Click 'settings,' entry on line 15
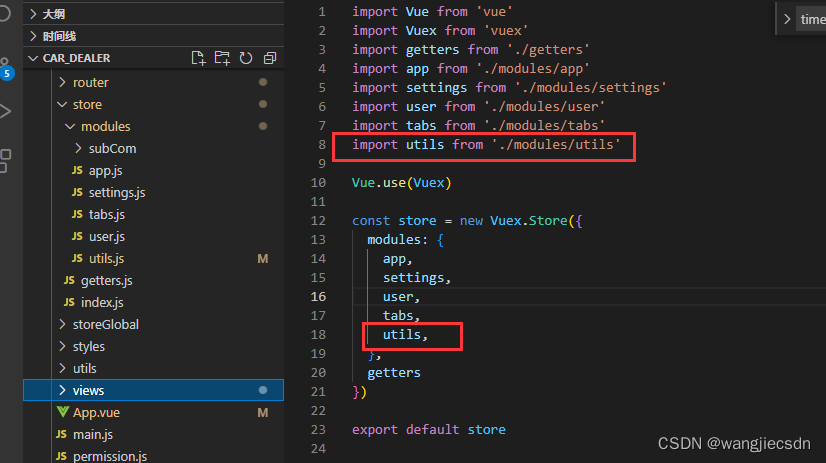Screen dimensions: 826x463 (417, 278)
